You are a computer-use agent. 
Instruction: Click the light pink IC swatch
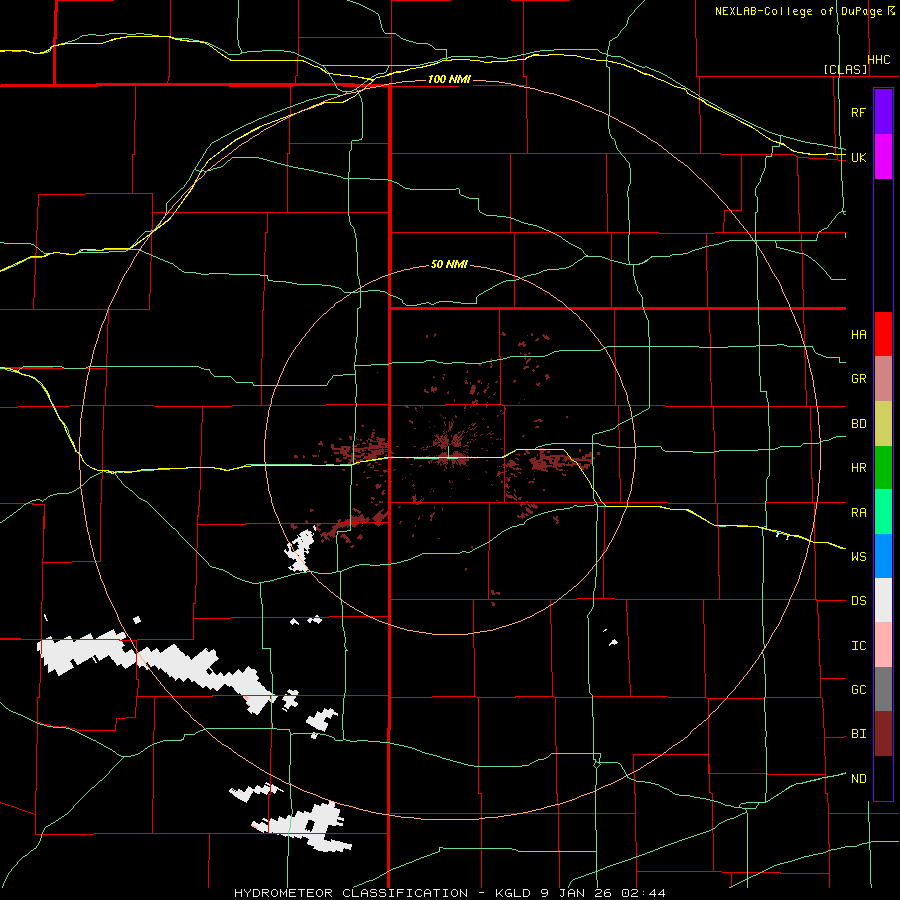[x=883, y=645]
